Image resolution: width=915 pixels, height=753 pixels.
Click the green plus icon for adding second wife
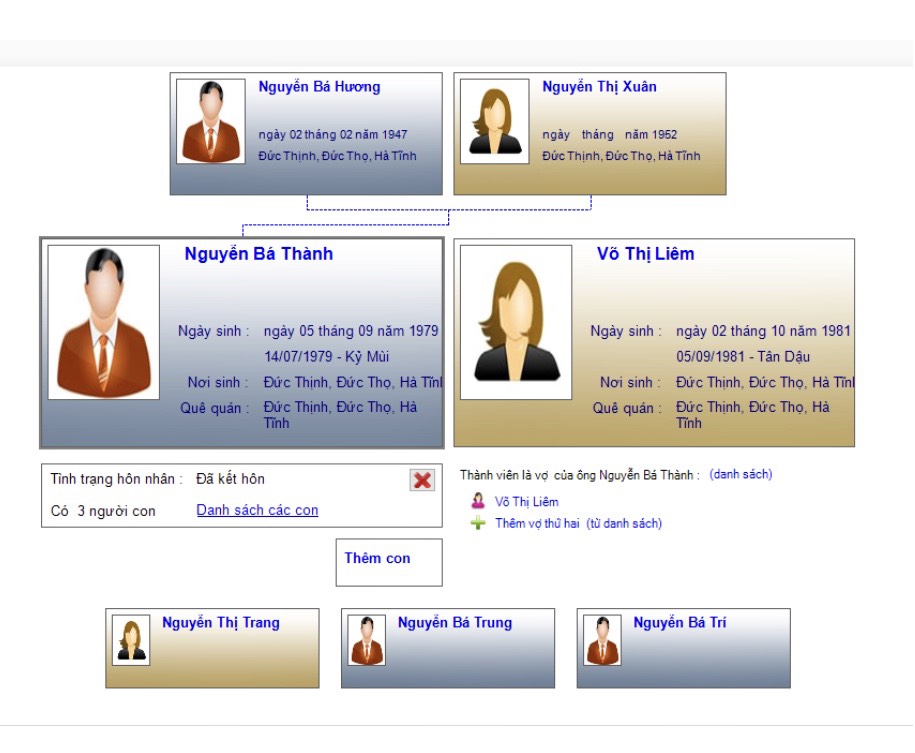478,523
